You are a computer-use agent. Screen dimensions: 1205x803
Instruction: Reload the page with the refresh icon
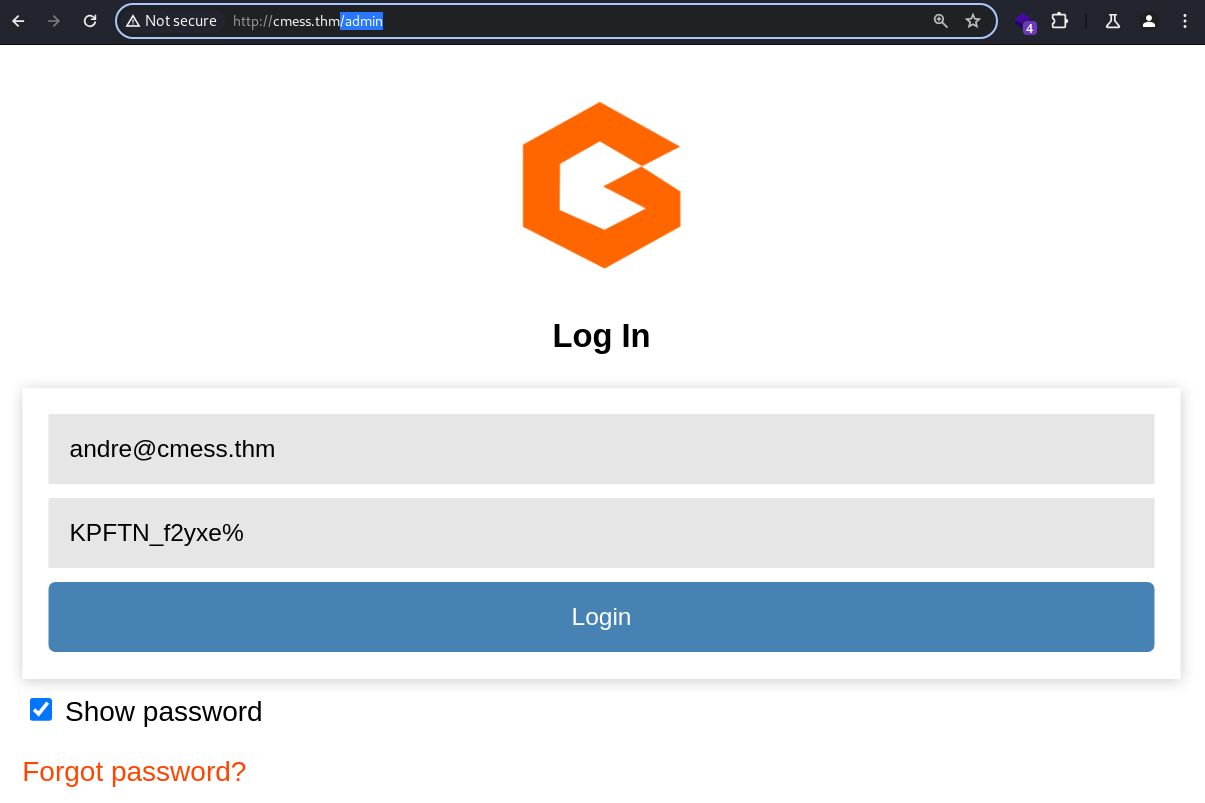point(90,21)
